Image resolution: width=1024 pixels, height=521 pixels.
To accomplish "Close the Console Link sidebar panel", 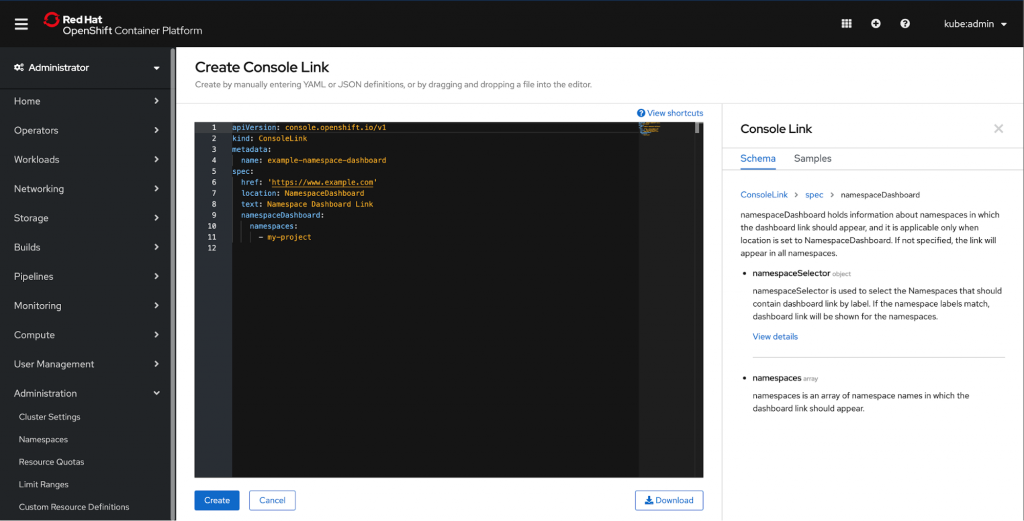I will pos(998,129).
